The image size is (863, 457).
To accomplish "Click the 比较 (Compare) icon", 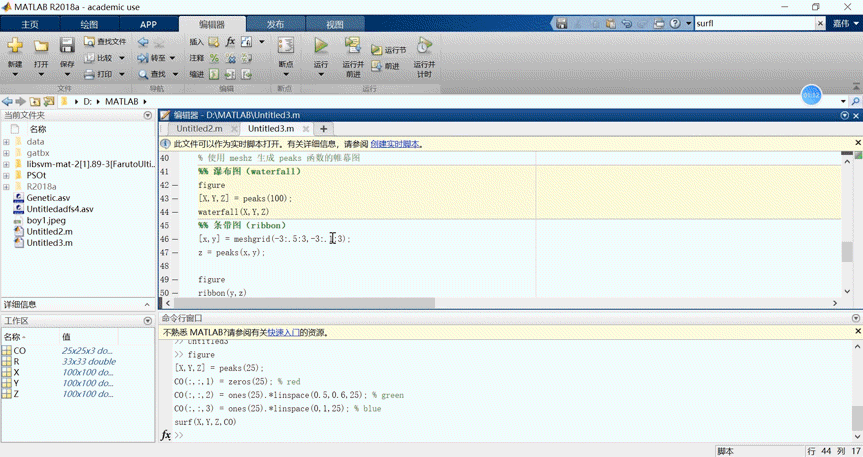I will coord(89,58).
